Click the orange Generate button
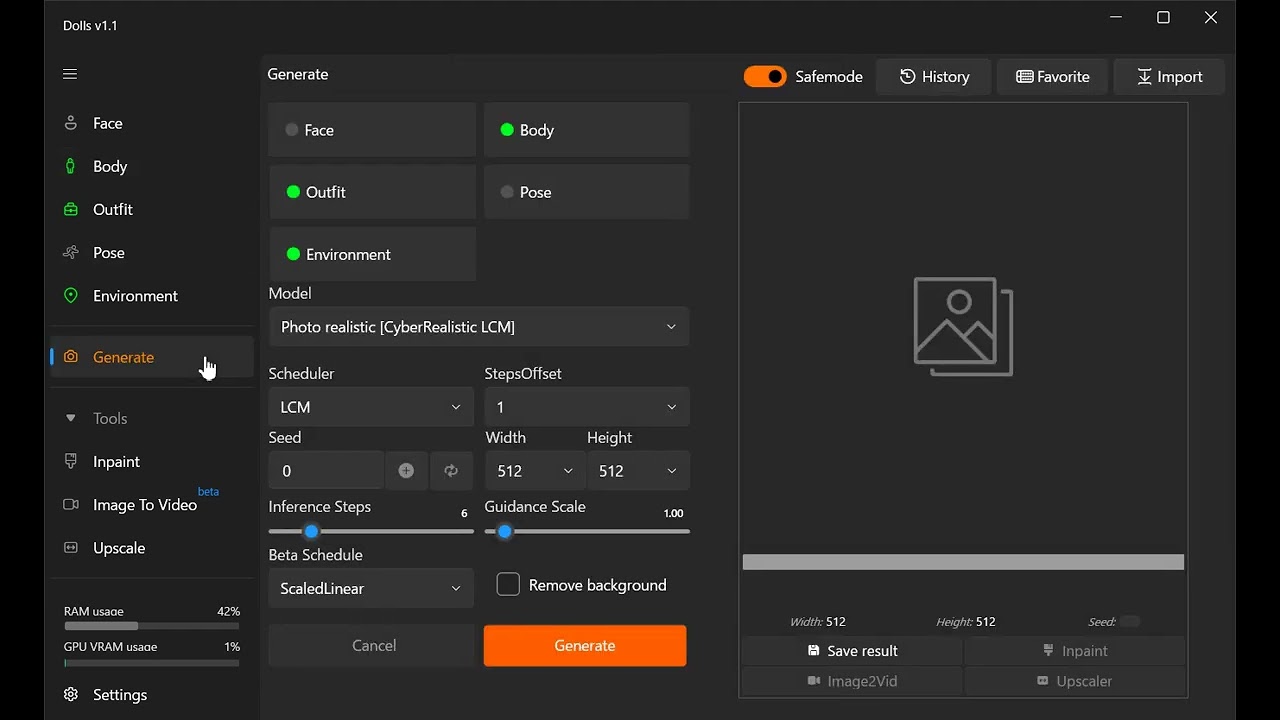Screen dimensions: 1280x720 pos(585,645)
